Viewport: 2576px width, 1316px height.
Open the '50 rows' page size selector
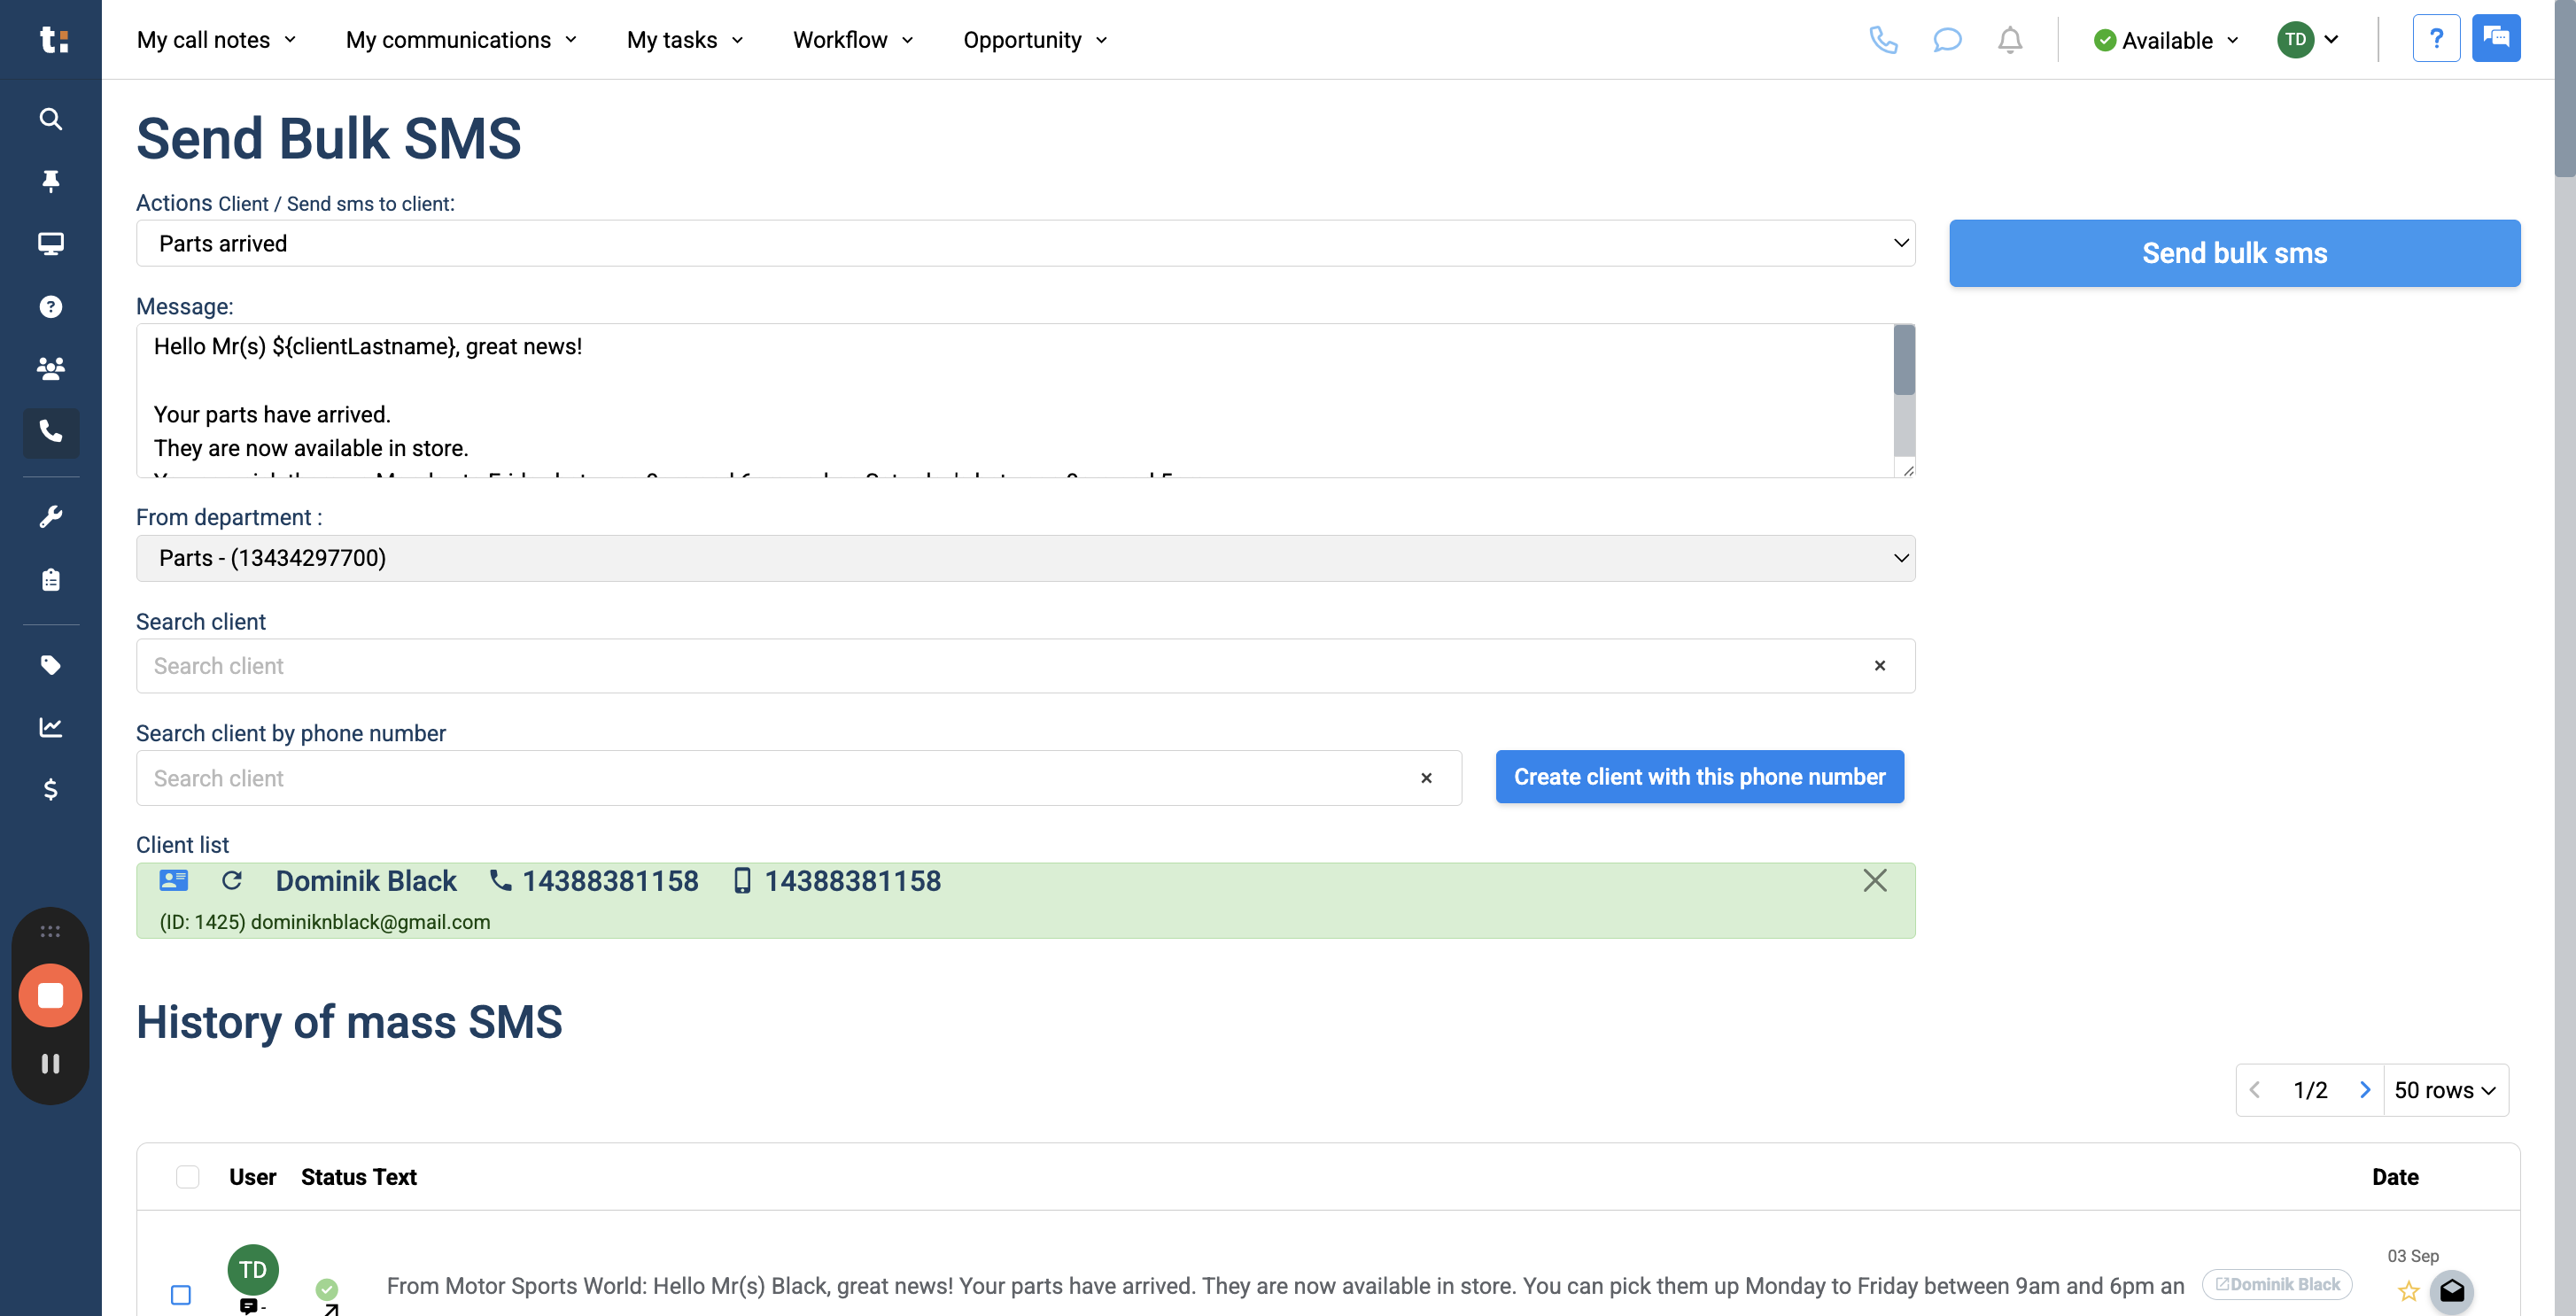(2446, 1090)
